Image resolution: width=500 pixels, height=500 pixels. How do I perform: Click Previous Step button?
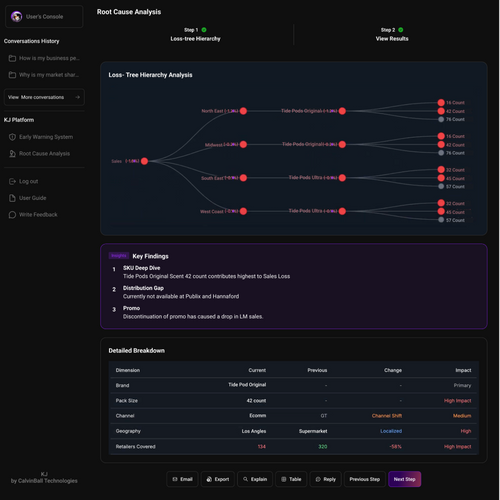[365, 479]
